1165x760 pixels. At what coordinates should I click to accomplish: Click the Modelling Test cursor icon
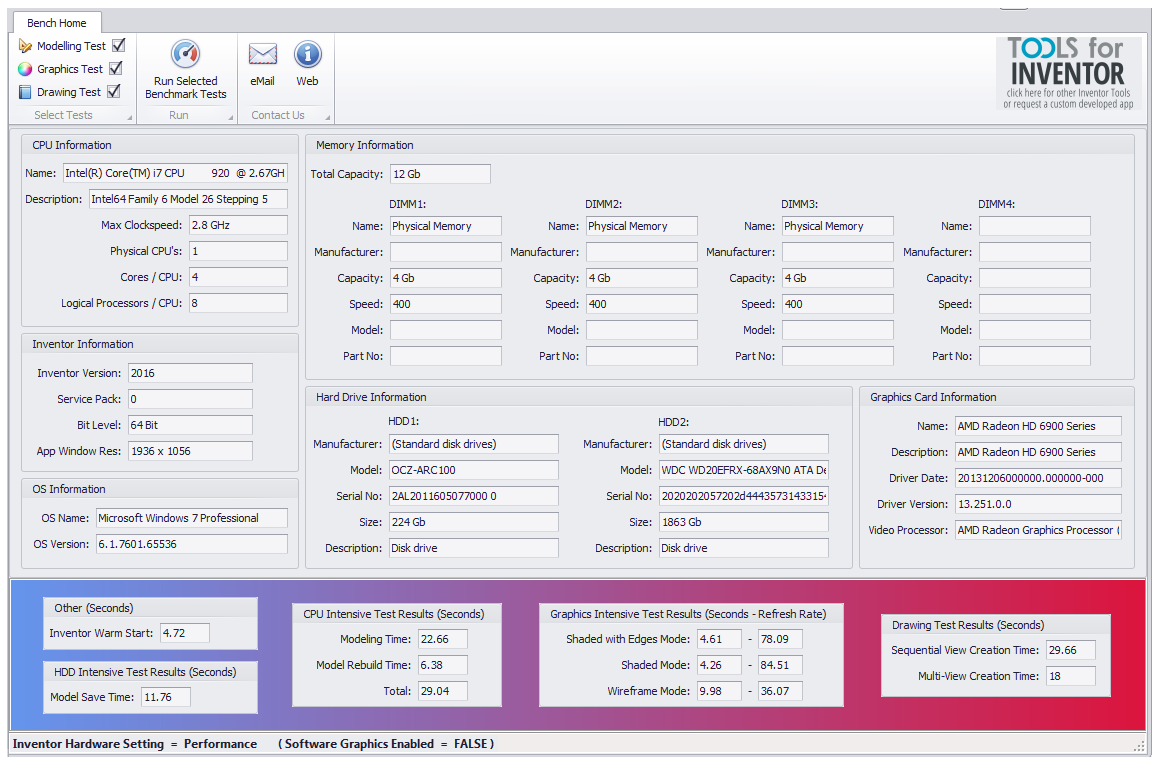(x=25, y=46)
